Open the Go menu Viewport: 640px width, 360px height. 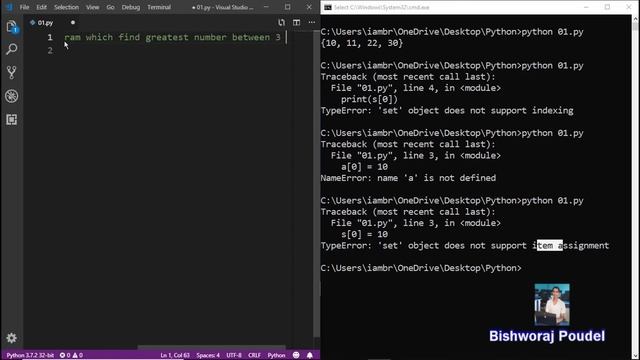click(110, 7)
